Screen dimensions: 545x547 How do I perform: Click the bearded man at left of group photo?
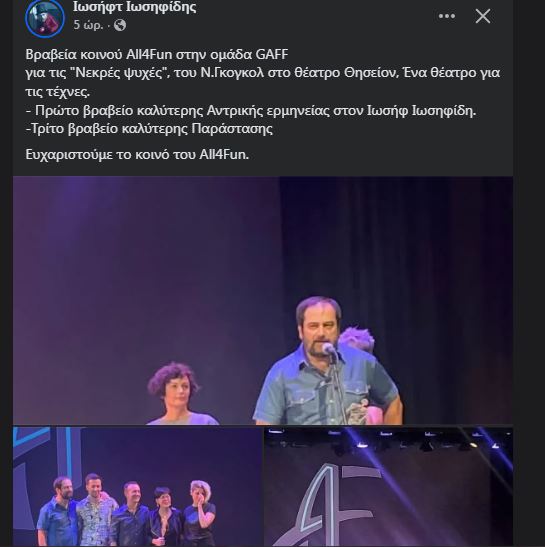coord(59,511)
